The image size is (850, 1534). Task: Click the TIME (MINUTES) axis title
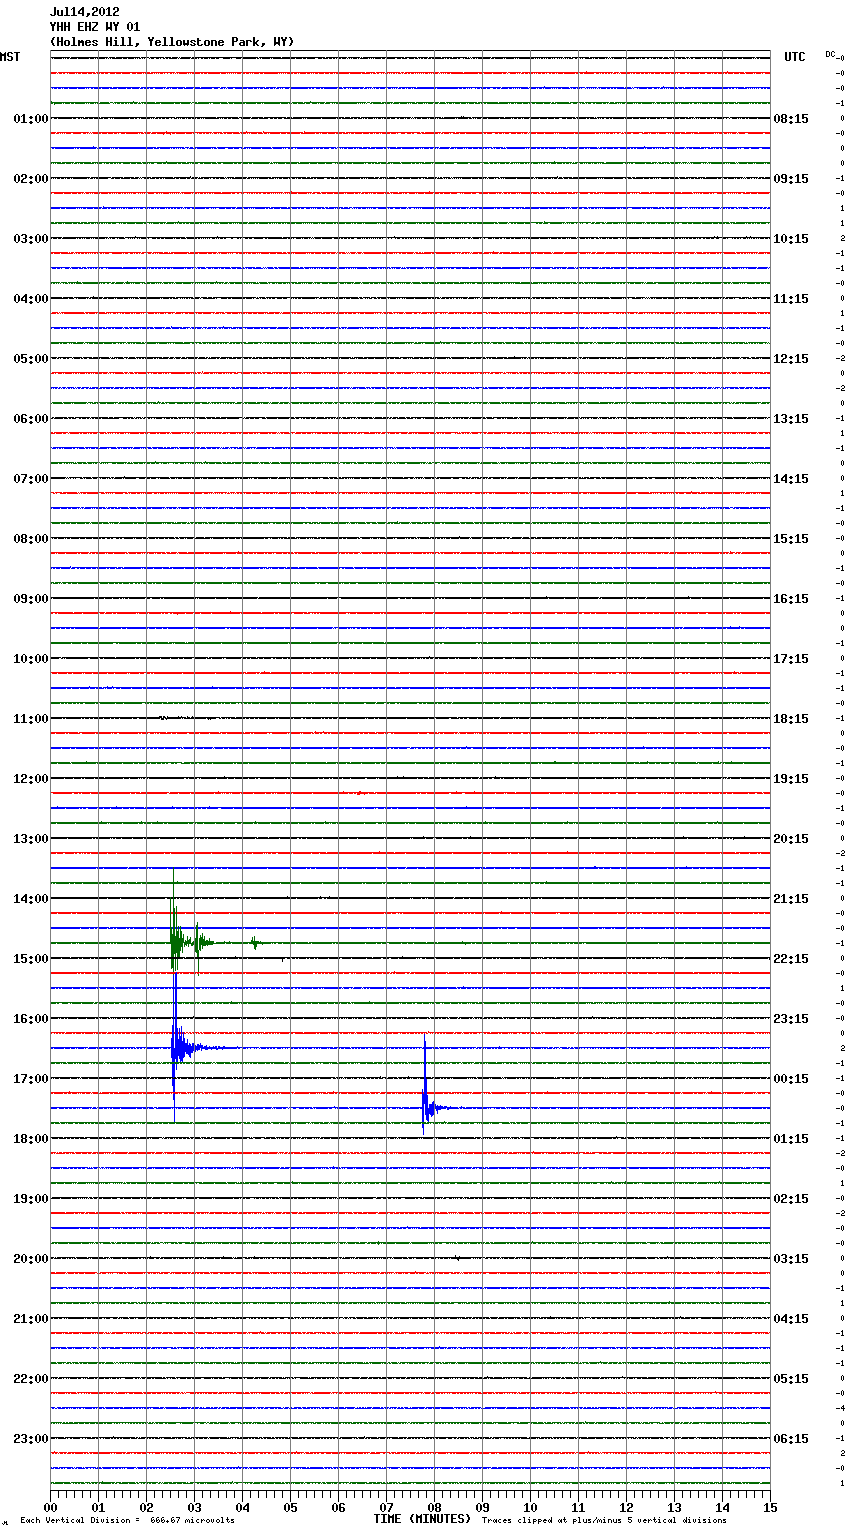pos(422,1519)
